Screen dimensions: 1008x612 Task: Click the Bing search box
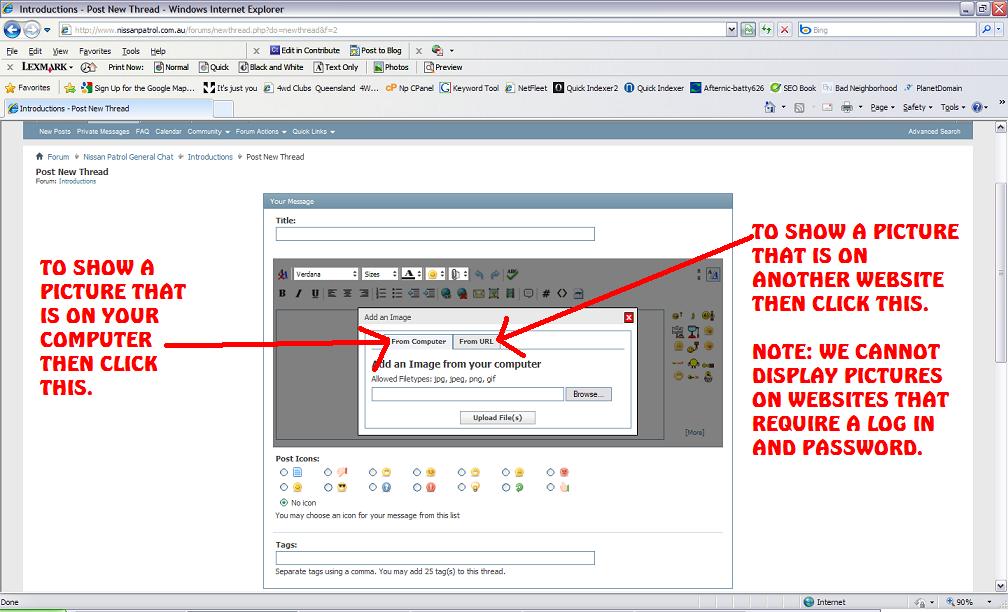click(887, 30)
